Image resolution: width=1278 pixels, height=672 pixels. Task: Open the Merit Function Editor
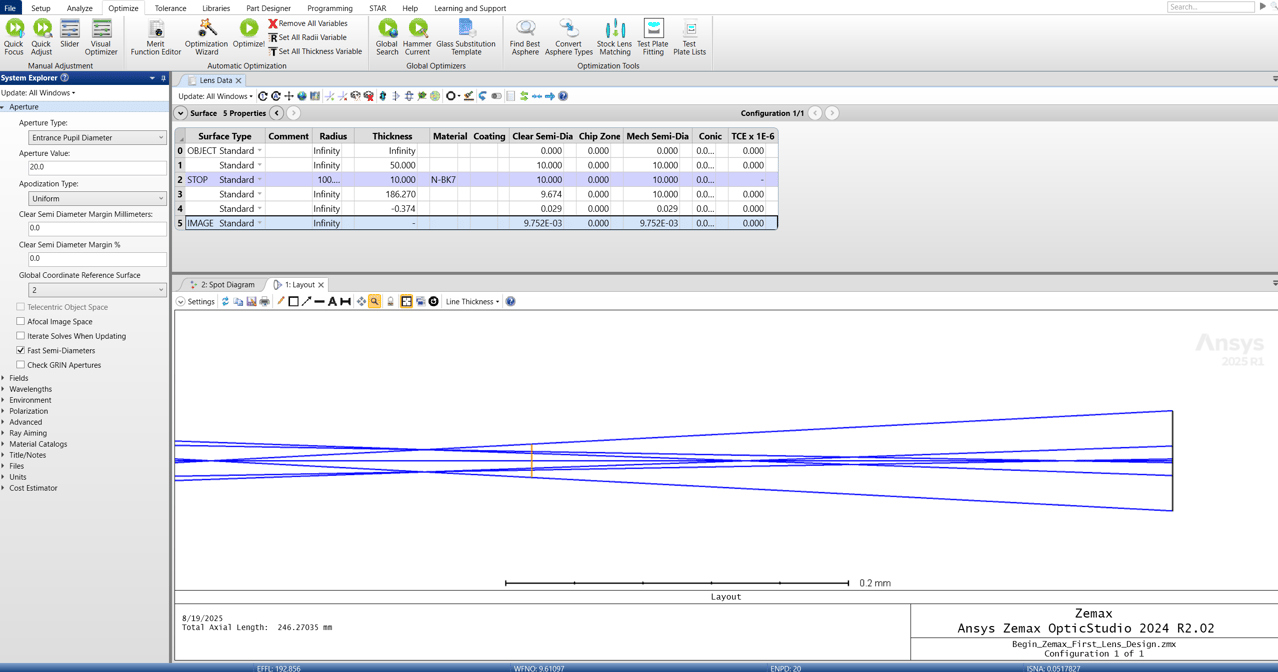tap(155, 36)
